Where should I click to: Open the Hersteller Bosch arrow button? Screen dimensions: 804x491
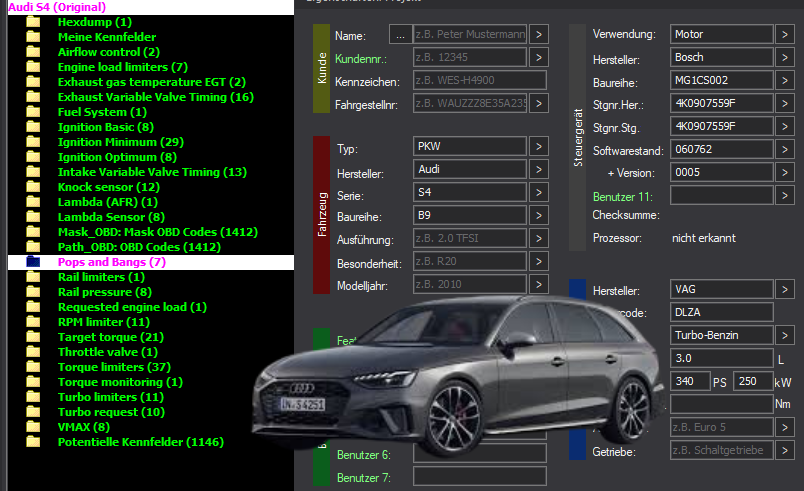tap(785, 57)
